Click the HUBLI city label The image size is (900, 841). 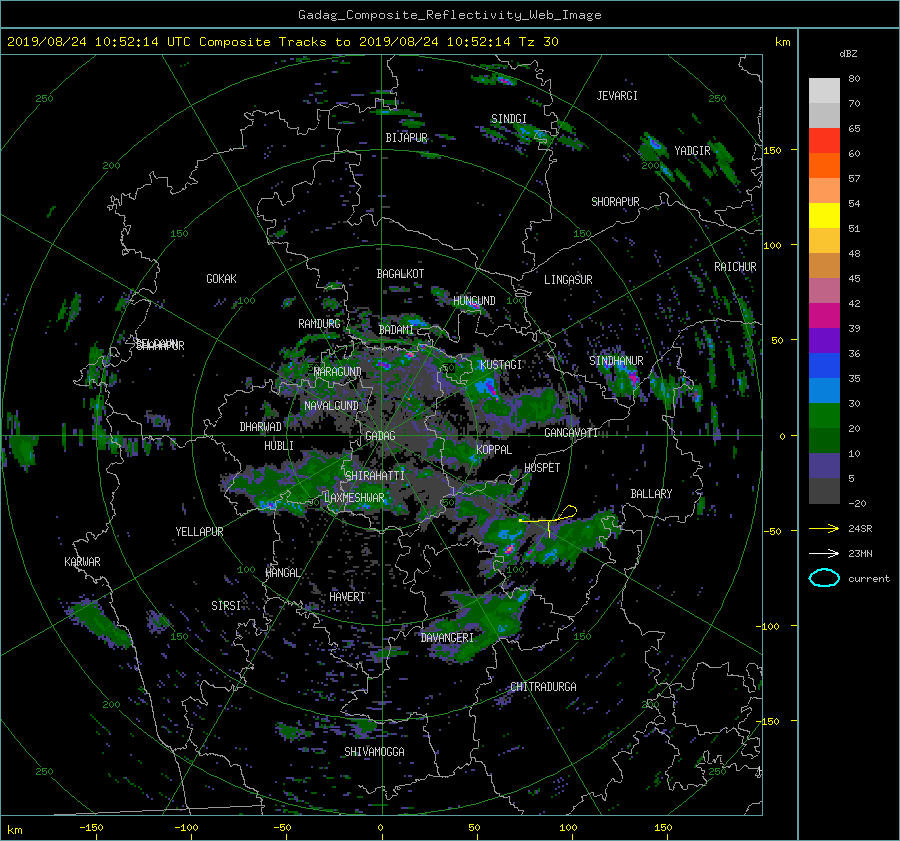279,446
